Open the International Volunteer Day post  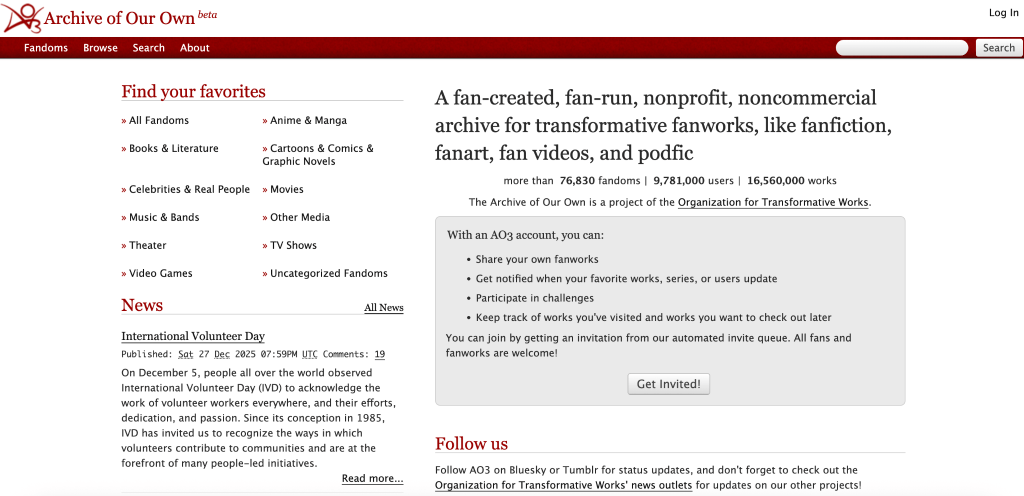193,336
